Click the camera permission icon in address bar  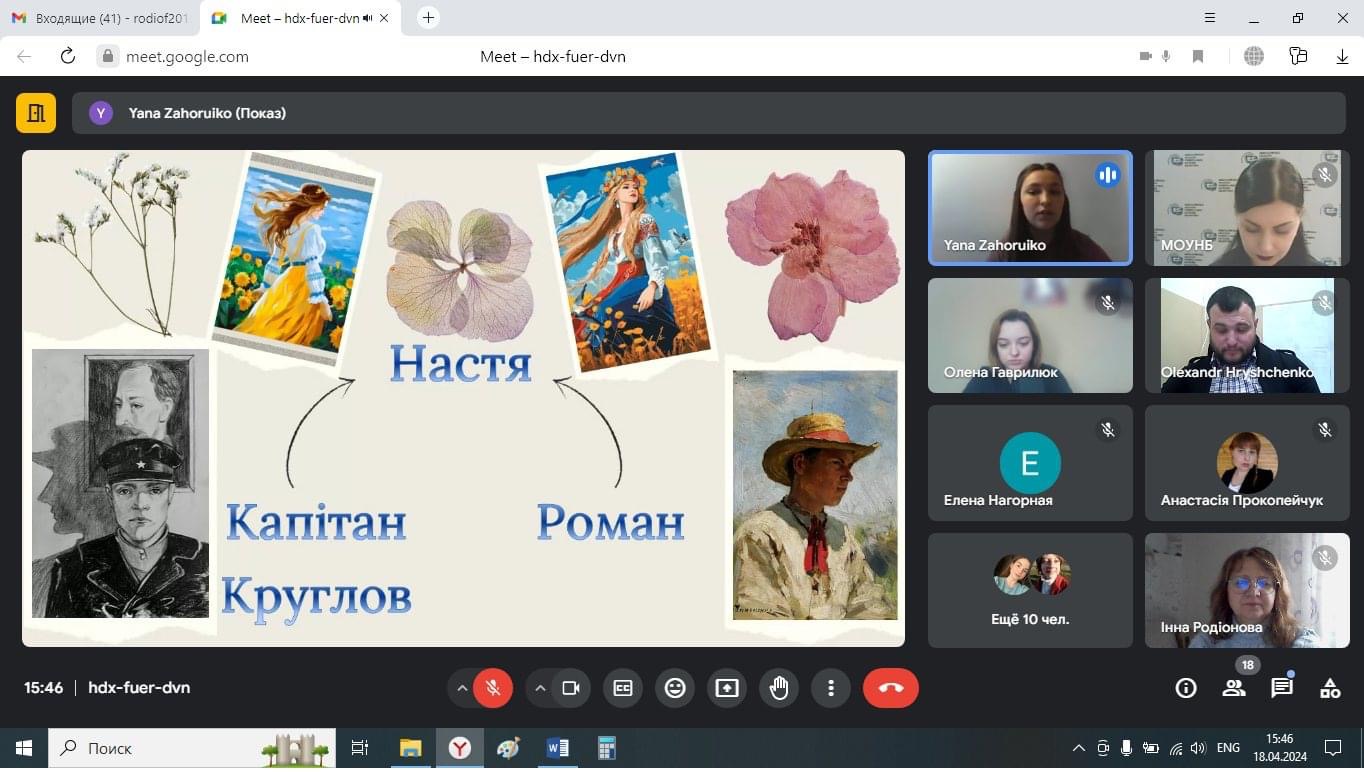click(x=1146, y=56)
